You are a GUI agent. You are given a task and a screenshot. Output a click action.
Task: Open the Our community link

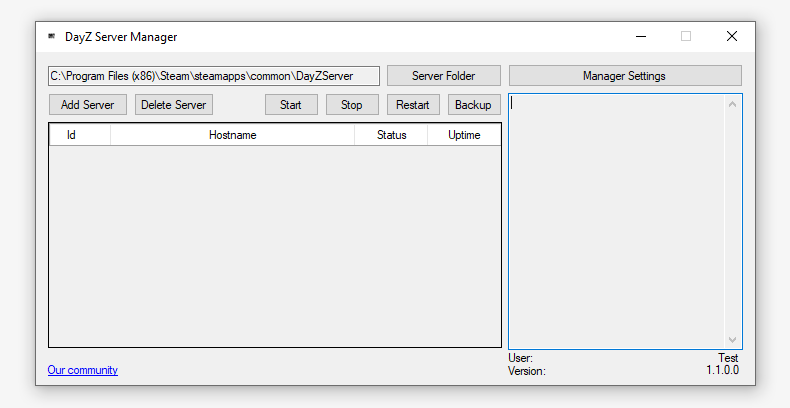click(83, 370)
